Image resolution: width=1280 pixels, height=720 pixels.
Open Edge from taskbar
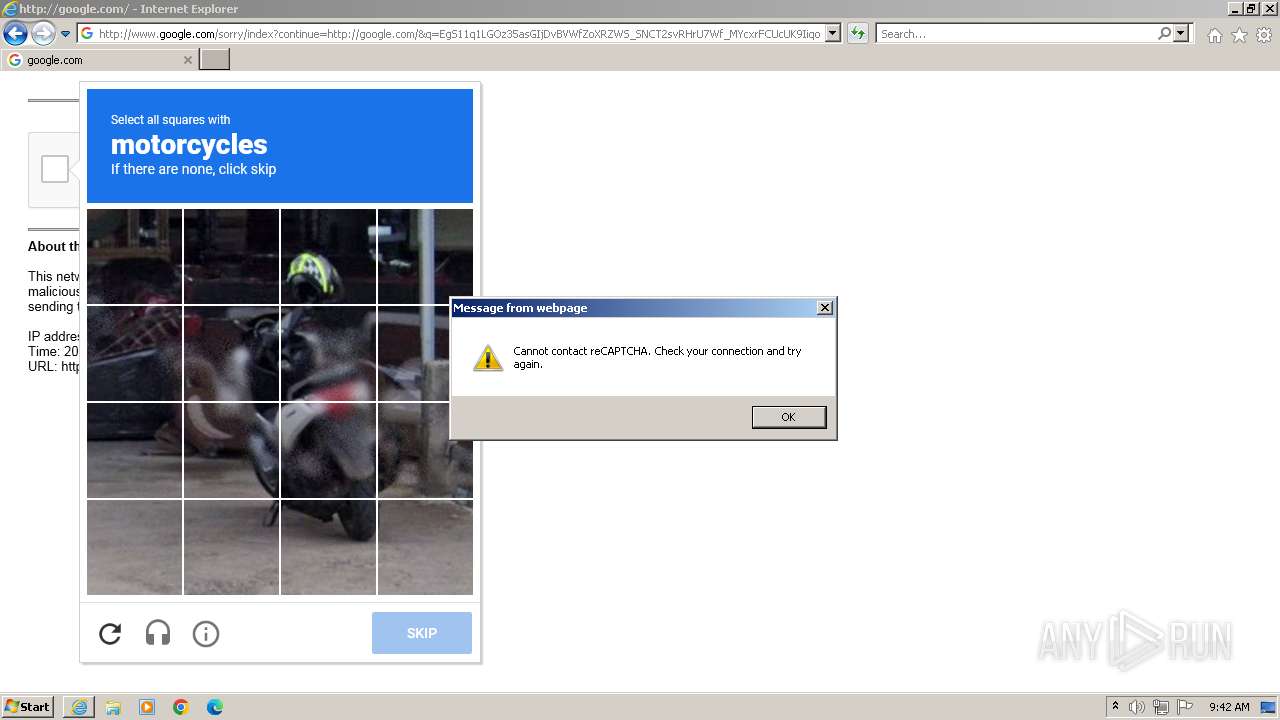215,707
